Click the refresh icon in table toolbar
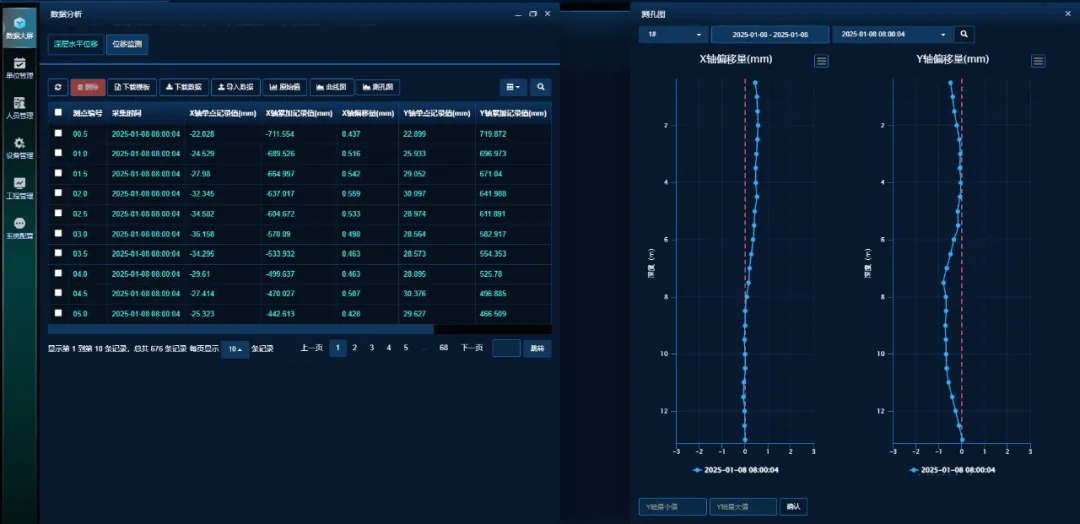Screen dimensions: 1080x524 57,87
